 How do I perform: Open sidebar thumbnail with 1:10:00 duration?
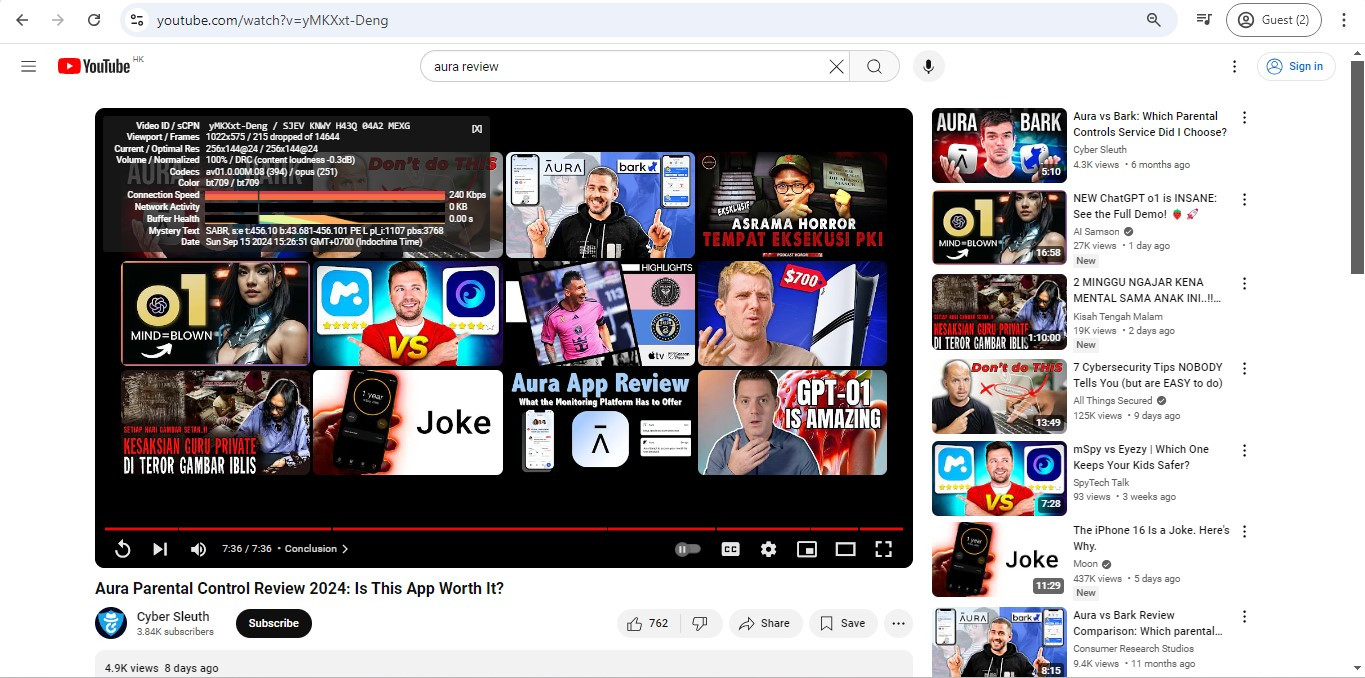pos(999,311)
